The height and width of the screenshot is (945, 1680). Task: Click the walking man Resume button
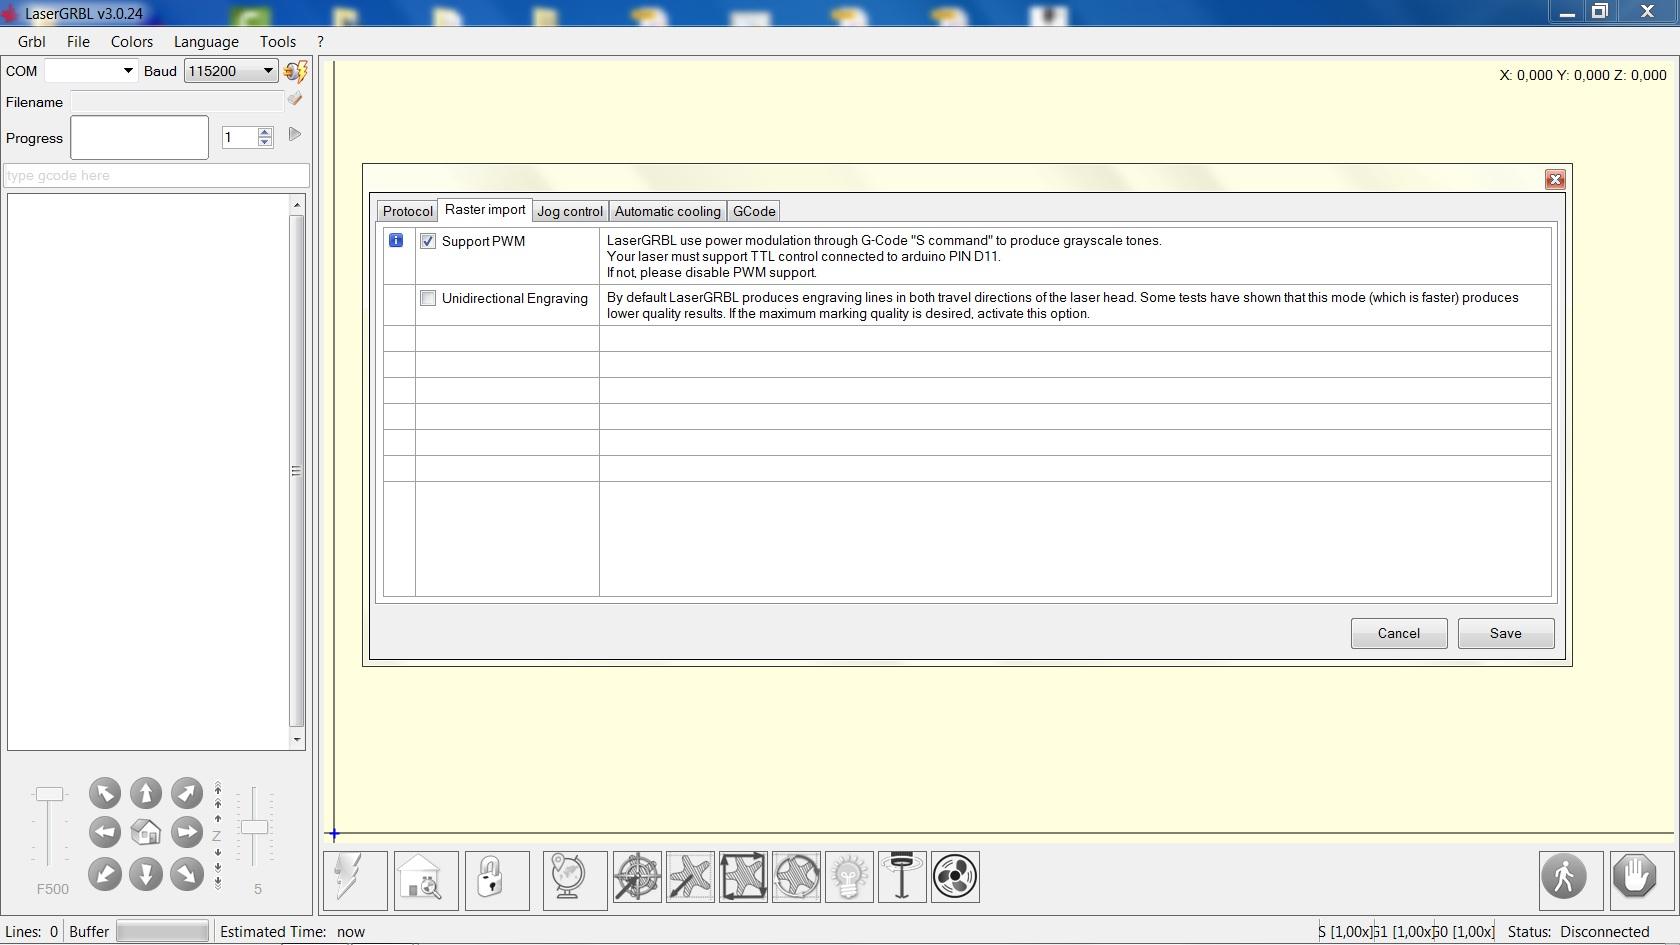pyautogui.click(x=1571, y=880)
